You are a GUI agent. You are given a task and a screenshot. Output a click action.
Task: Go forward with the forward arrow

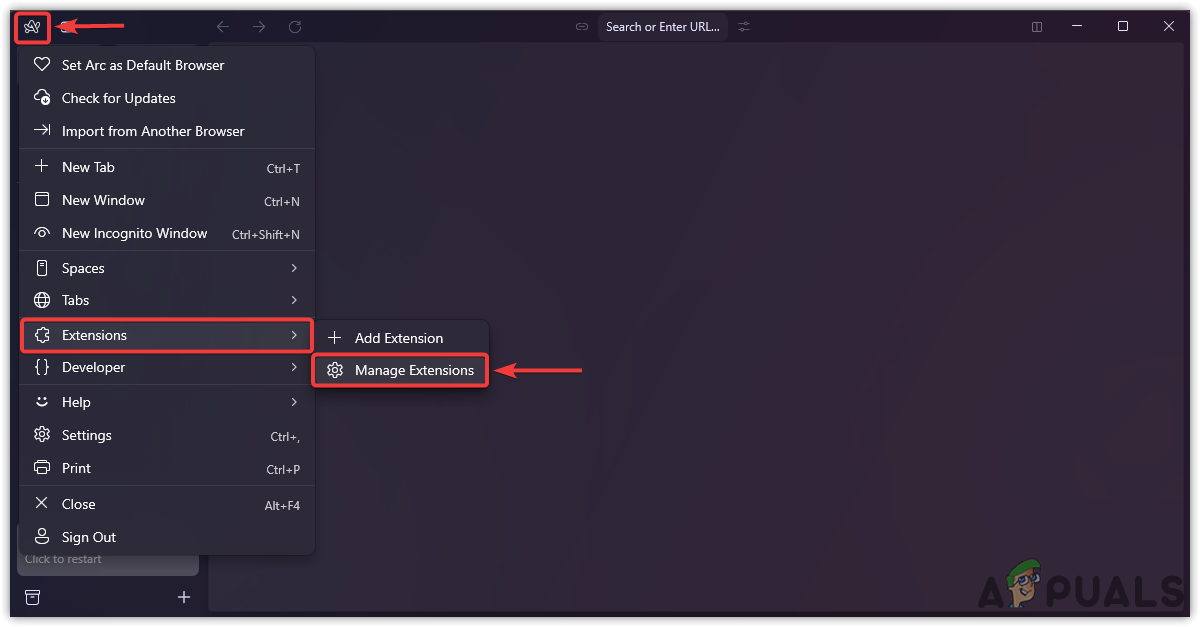click(x=259, y=27)
